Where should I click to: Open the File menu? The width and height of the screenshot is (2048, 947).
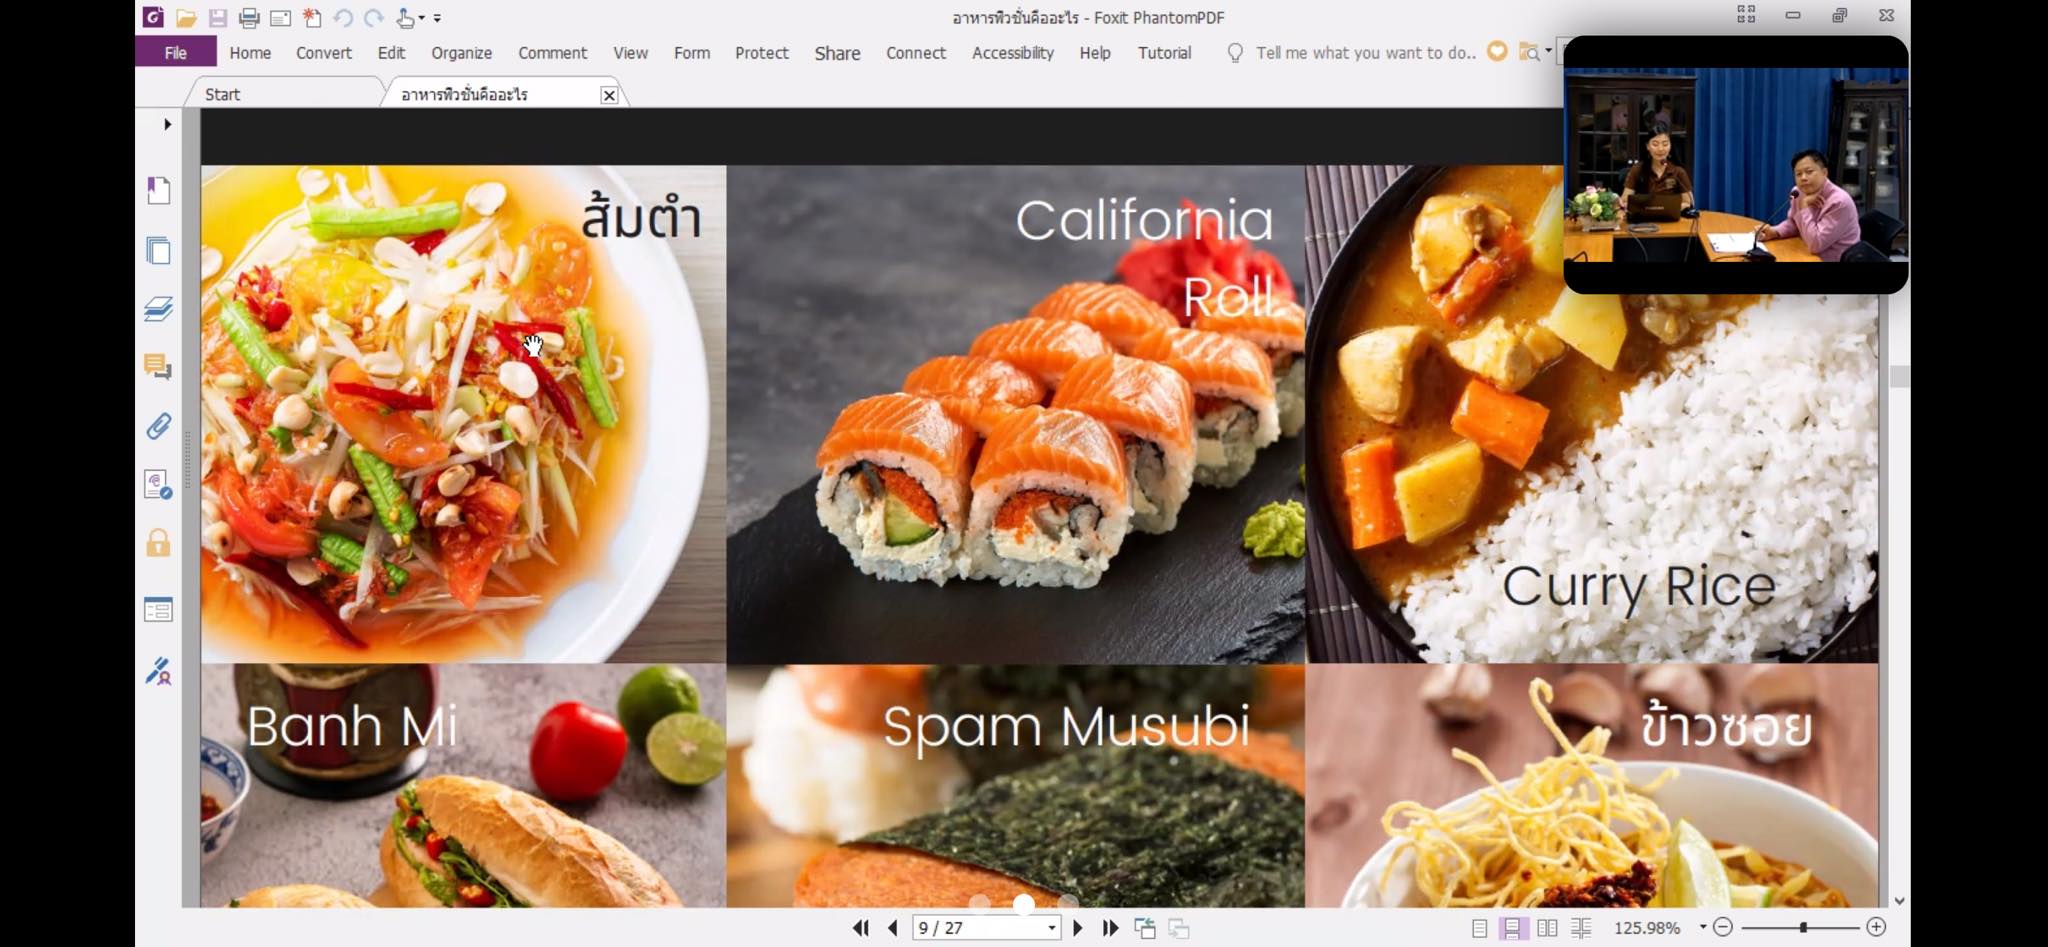pos(176,52)
